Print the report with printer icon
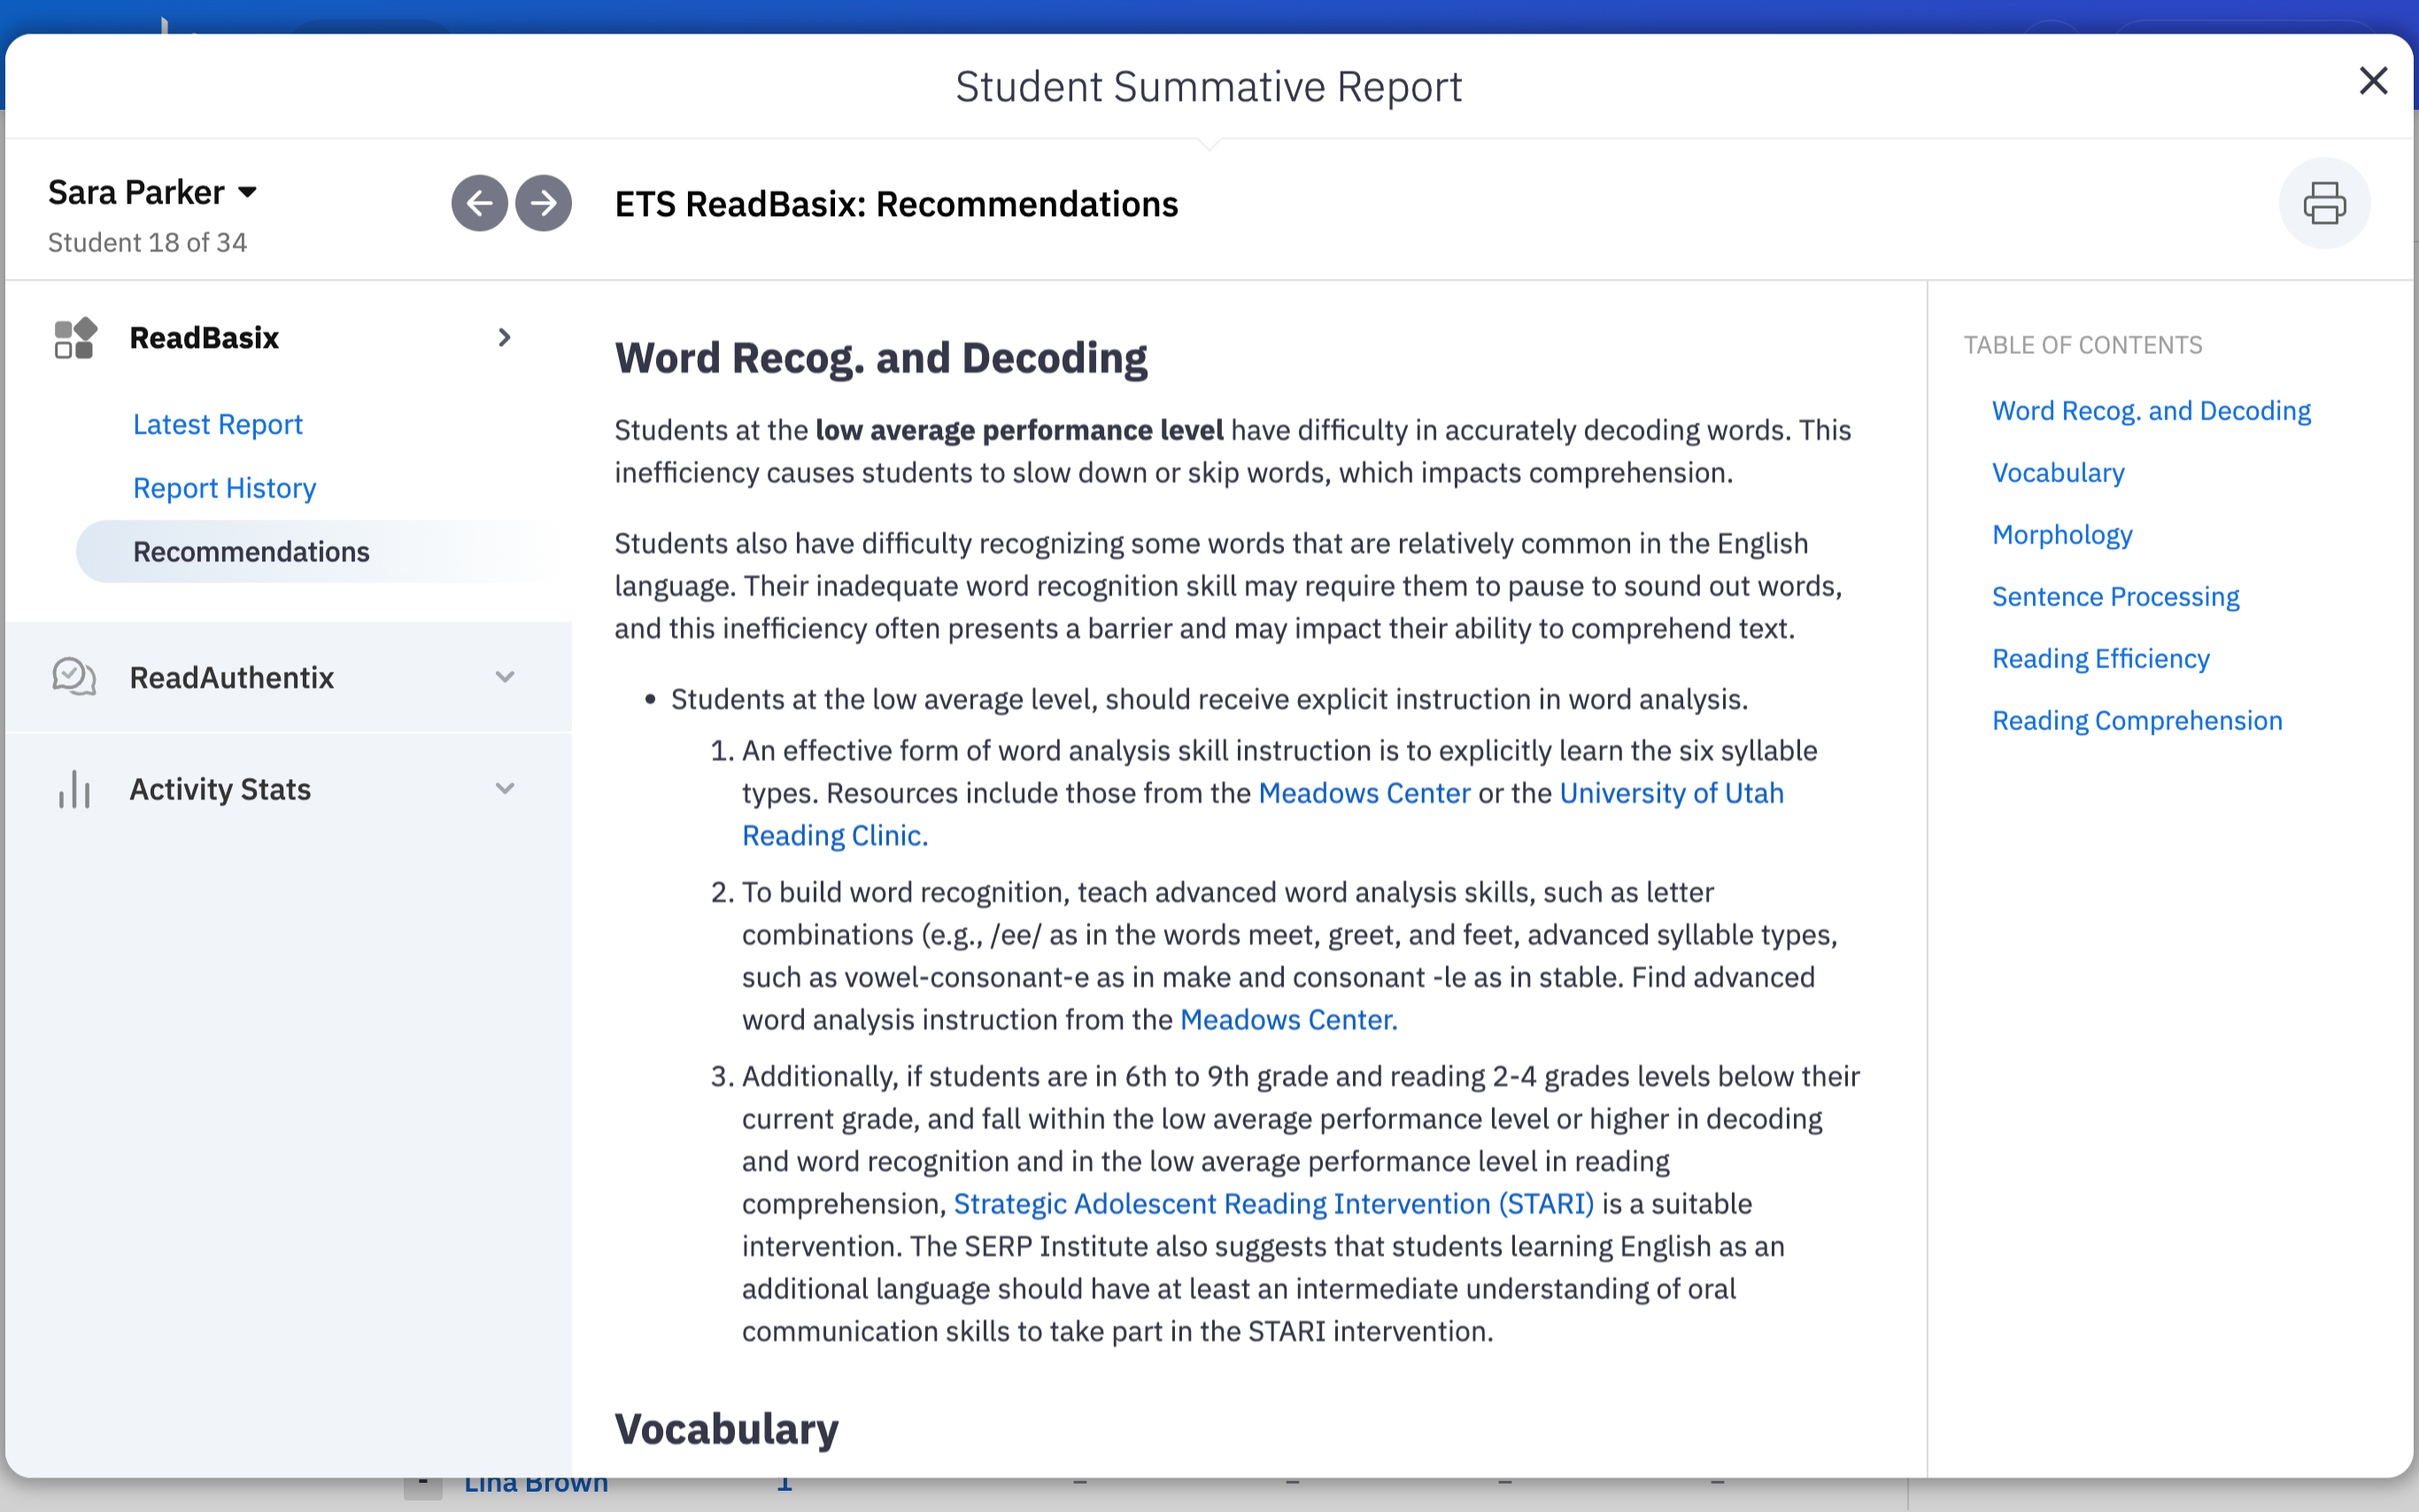The width and height of the screenshot is (2419, 1512). [2324, 203]
